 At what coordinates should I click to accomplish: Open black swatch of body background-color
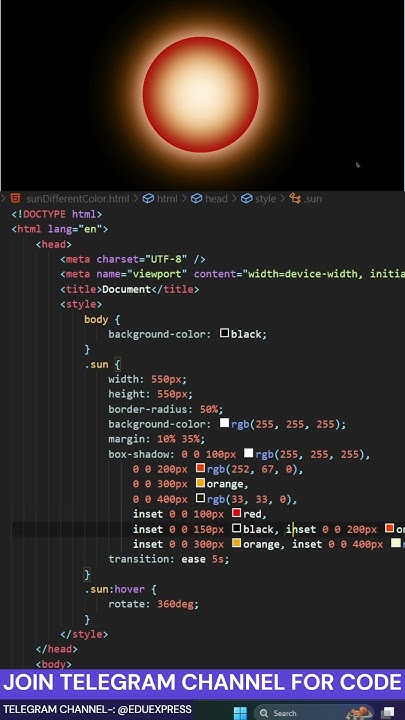(x=224, y=333)
